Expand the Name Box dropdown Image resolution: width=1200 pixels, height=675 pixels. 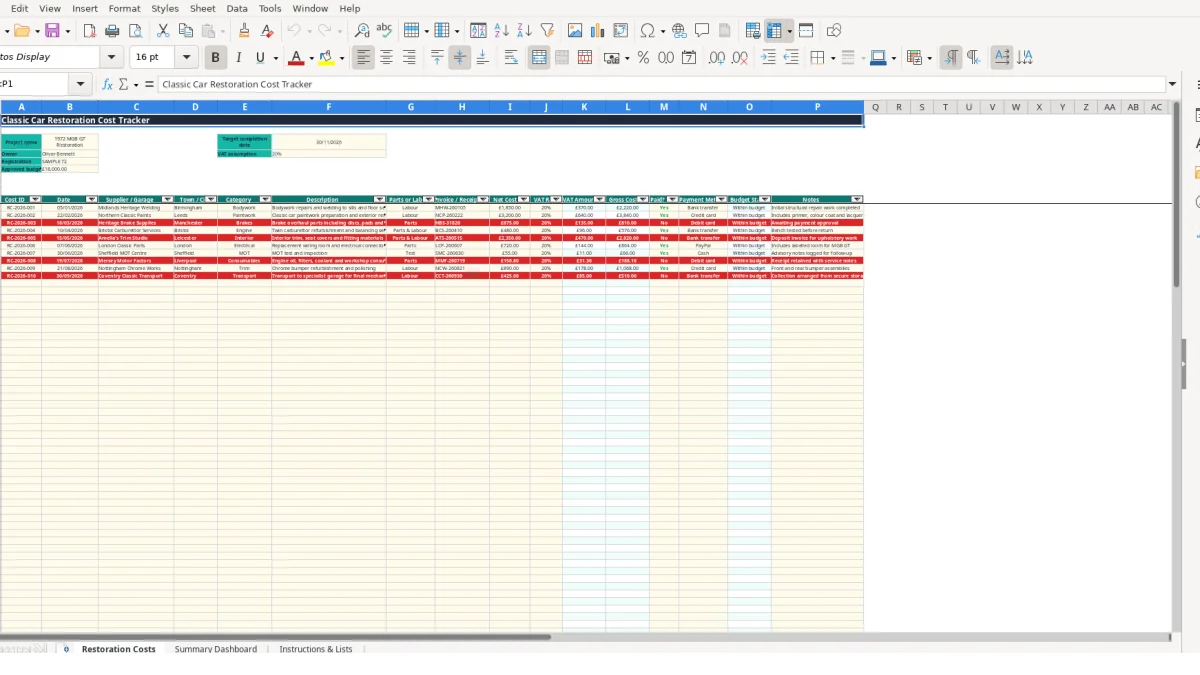81,85
